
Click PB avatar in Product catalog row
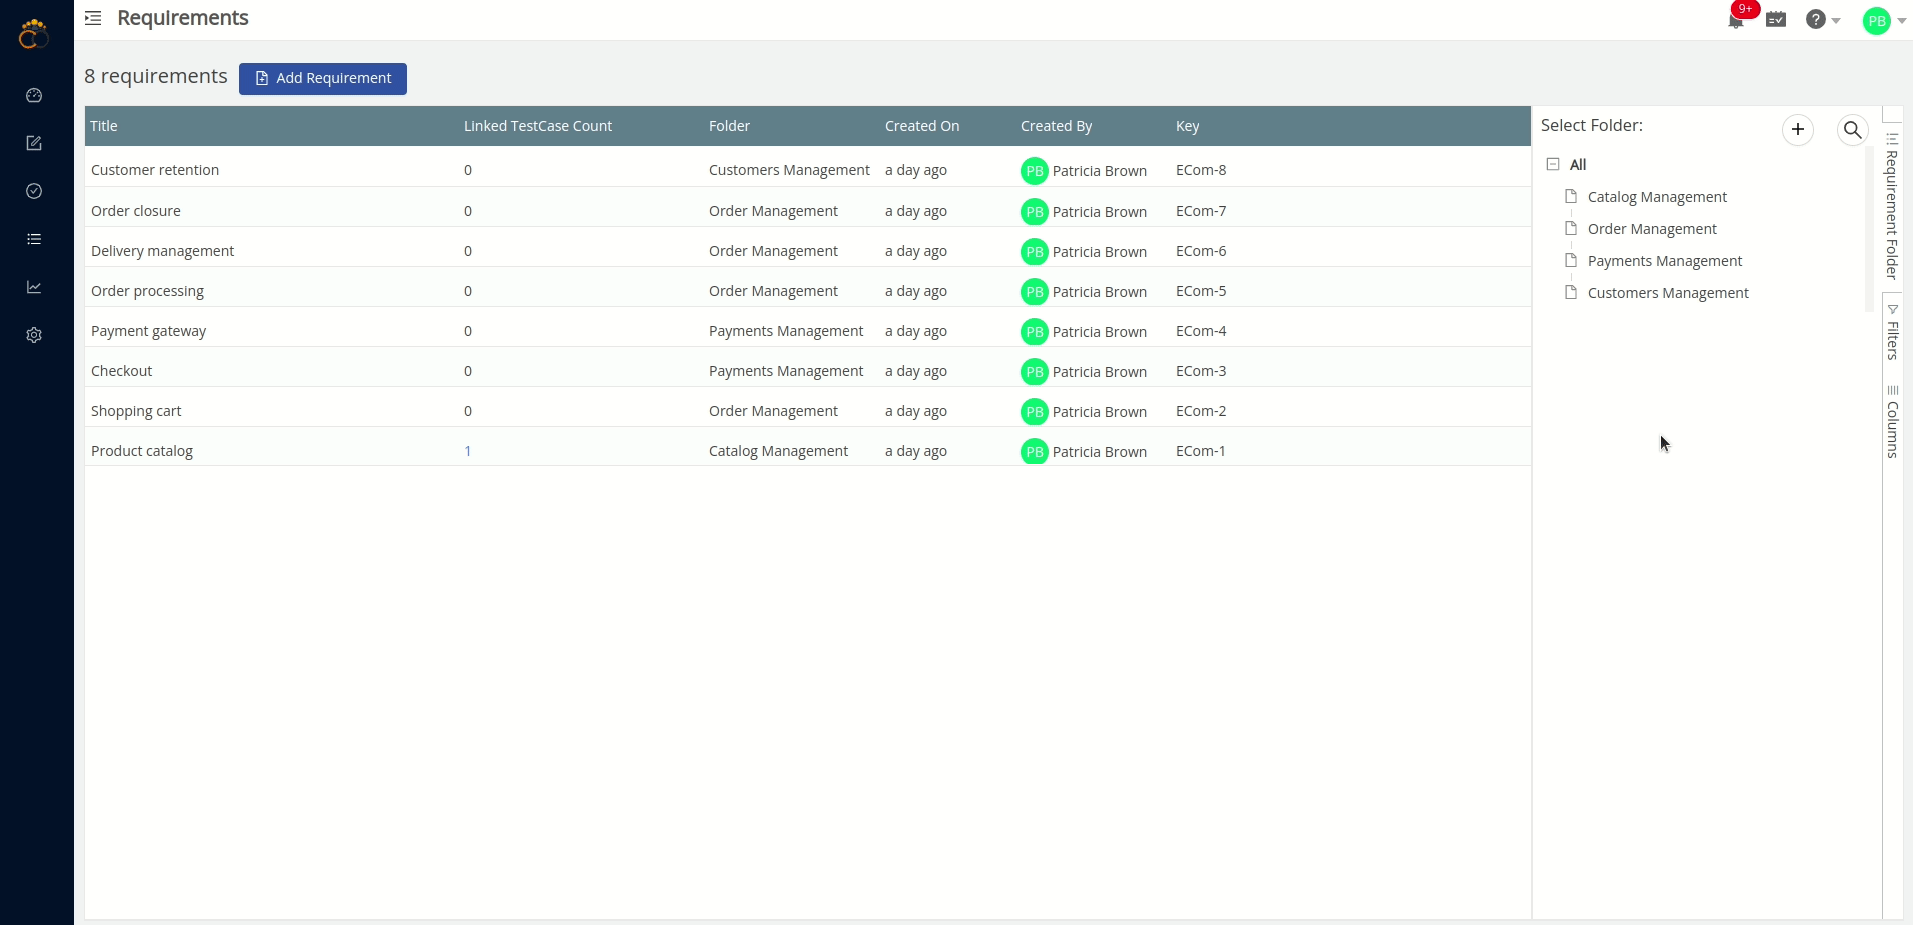click(1035, 452)
